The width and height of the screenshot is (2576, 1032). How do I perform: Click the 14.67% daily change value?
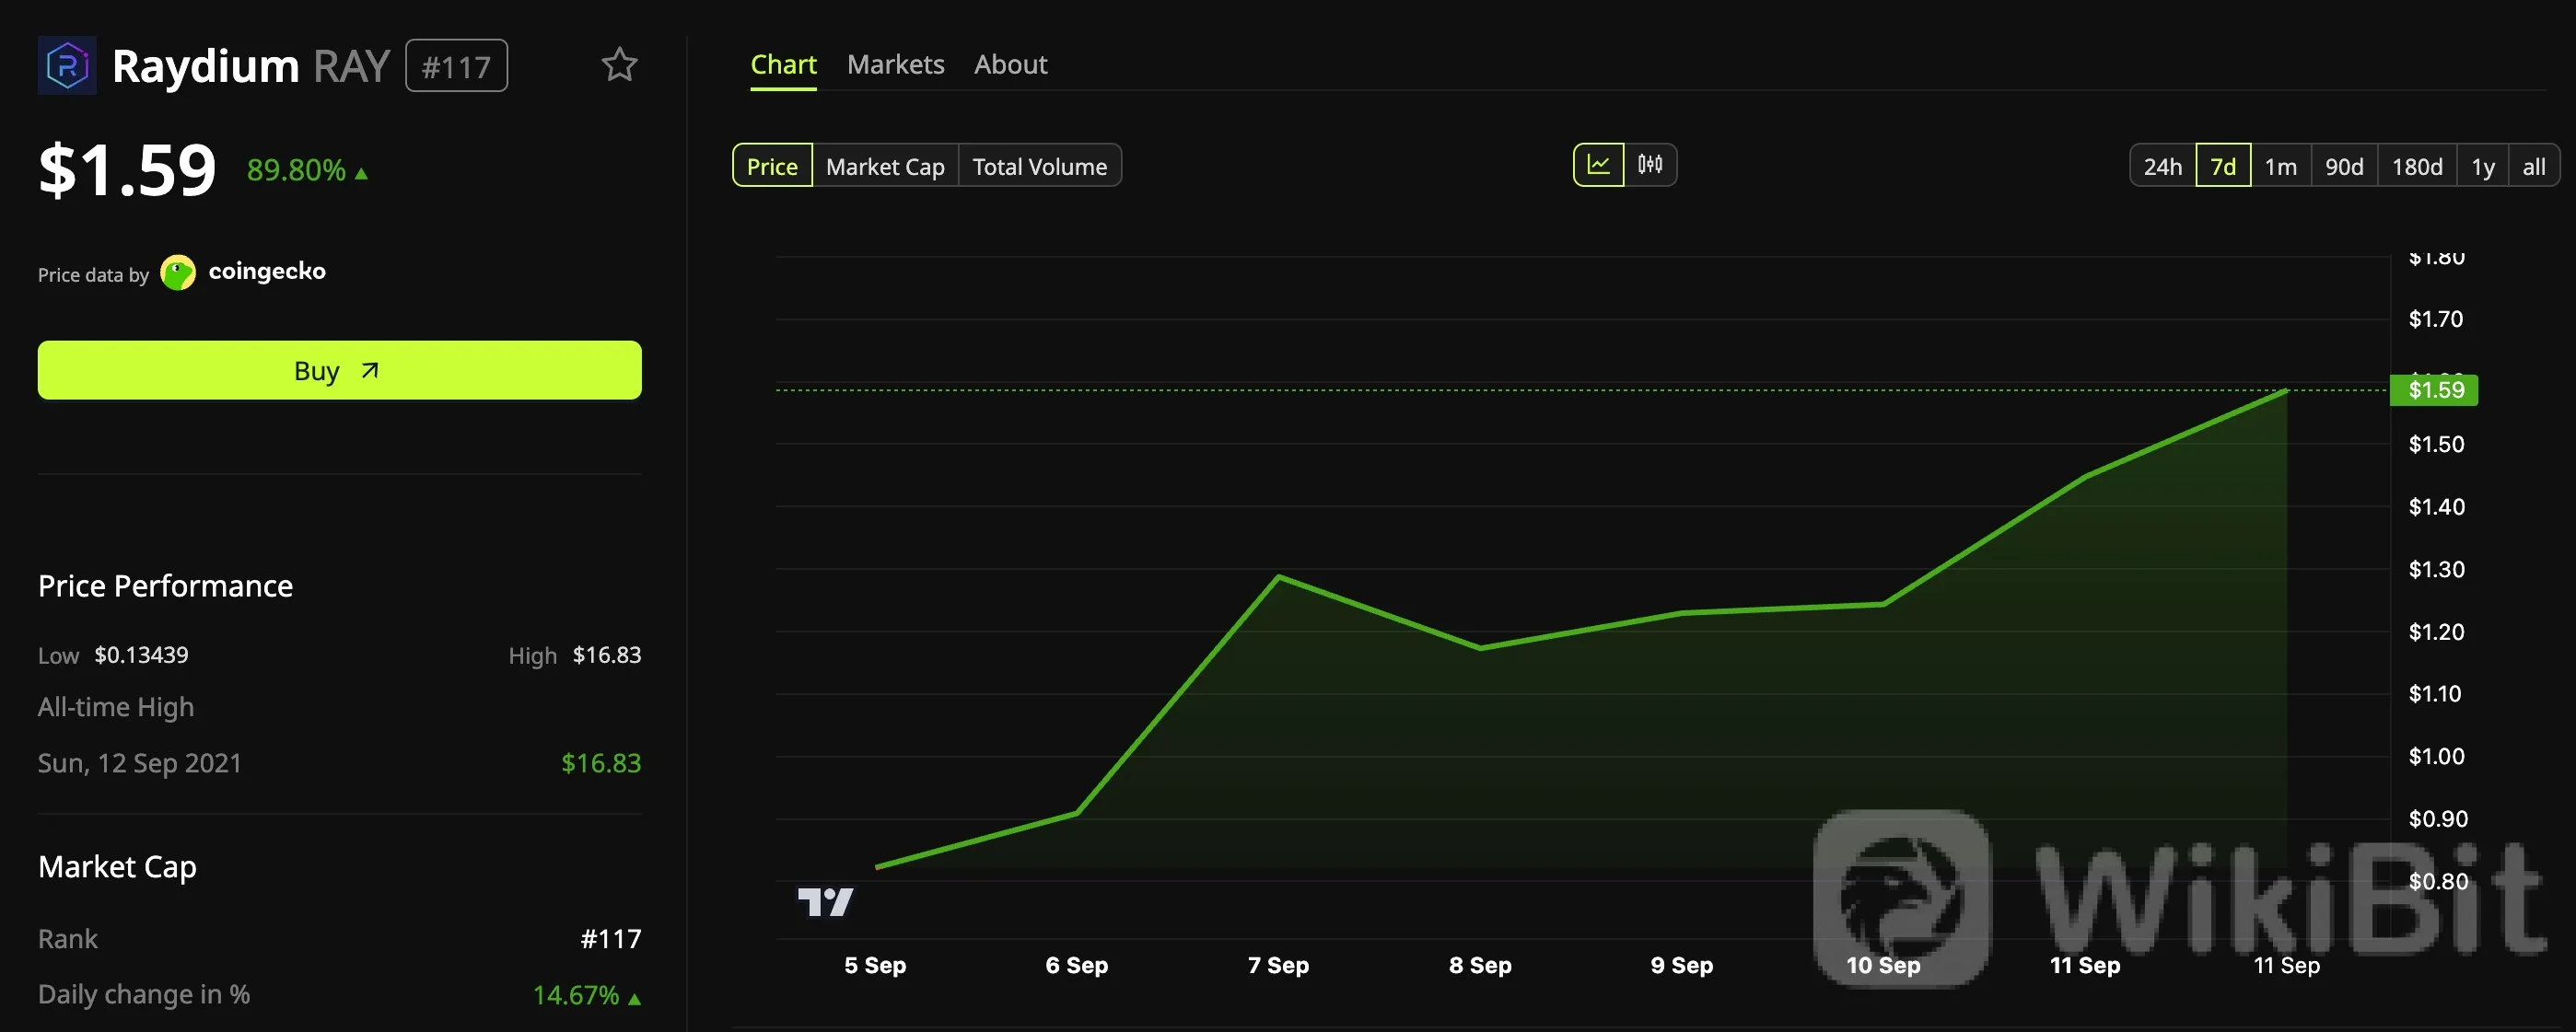coord(576,996)
